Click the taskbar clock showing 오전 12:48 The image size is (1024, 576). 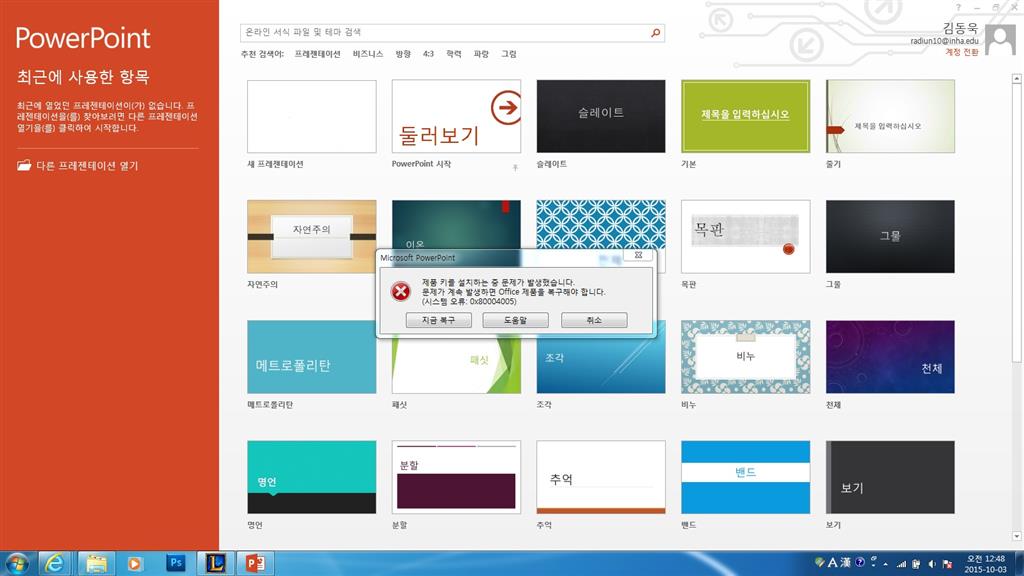pos(985,564)
